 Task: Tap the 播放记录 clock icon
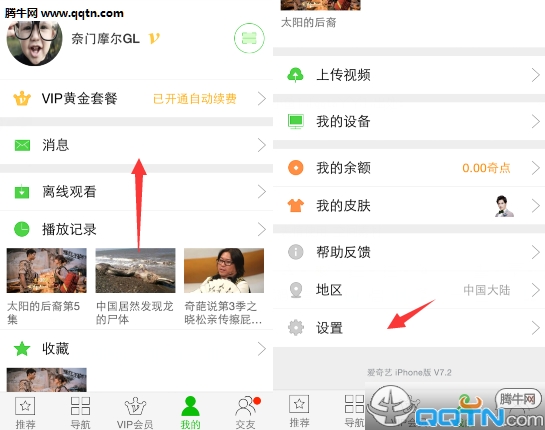coord(22,229)
